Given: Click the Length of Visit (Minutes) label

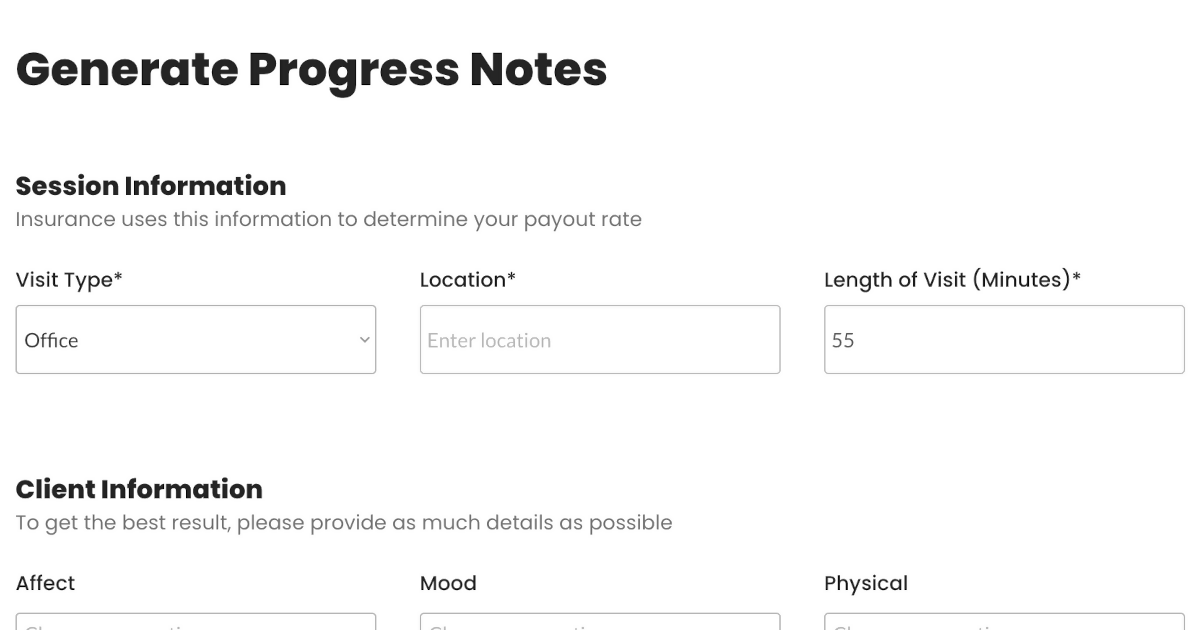Looking at the screenshot, I should coord(951,281).
